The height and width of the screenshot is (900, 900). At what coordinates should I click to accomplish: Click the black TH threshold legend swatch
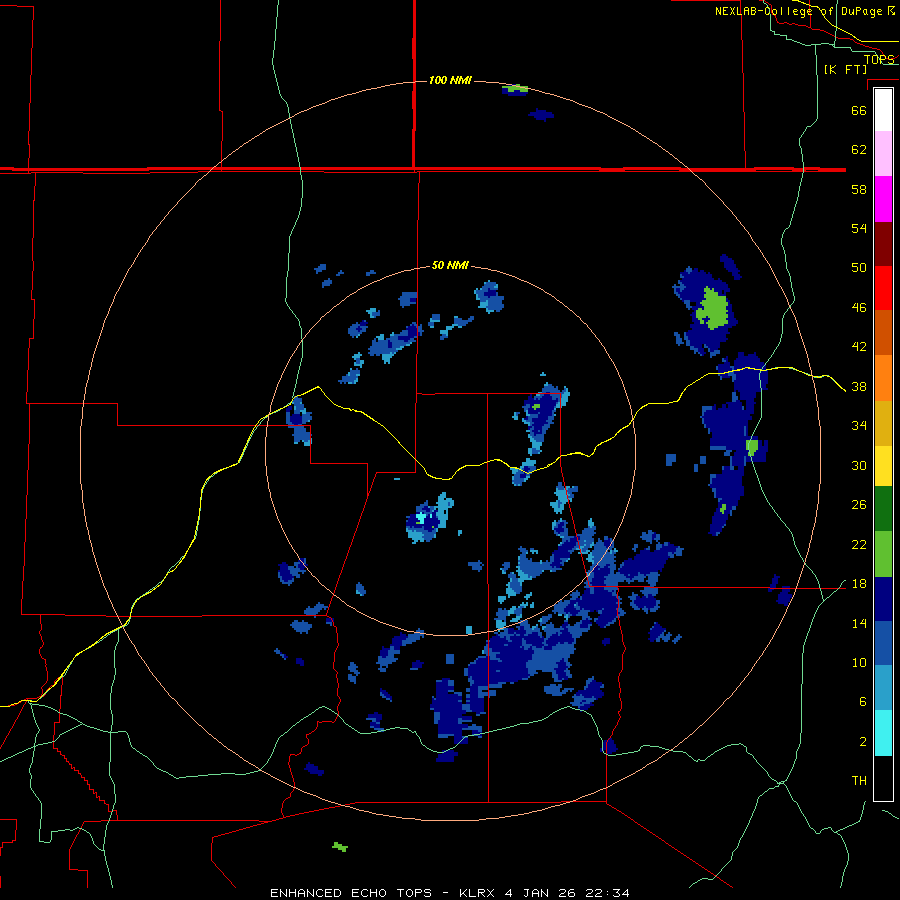[x=883, y=778]
